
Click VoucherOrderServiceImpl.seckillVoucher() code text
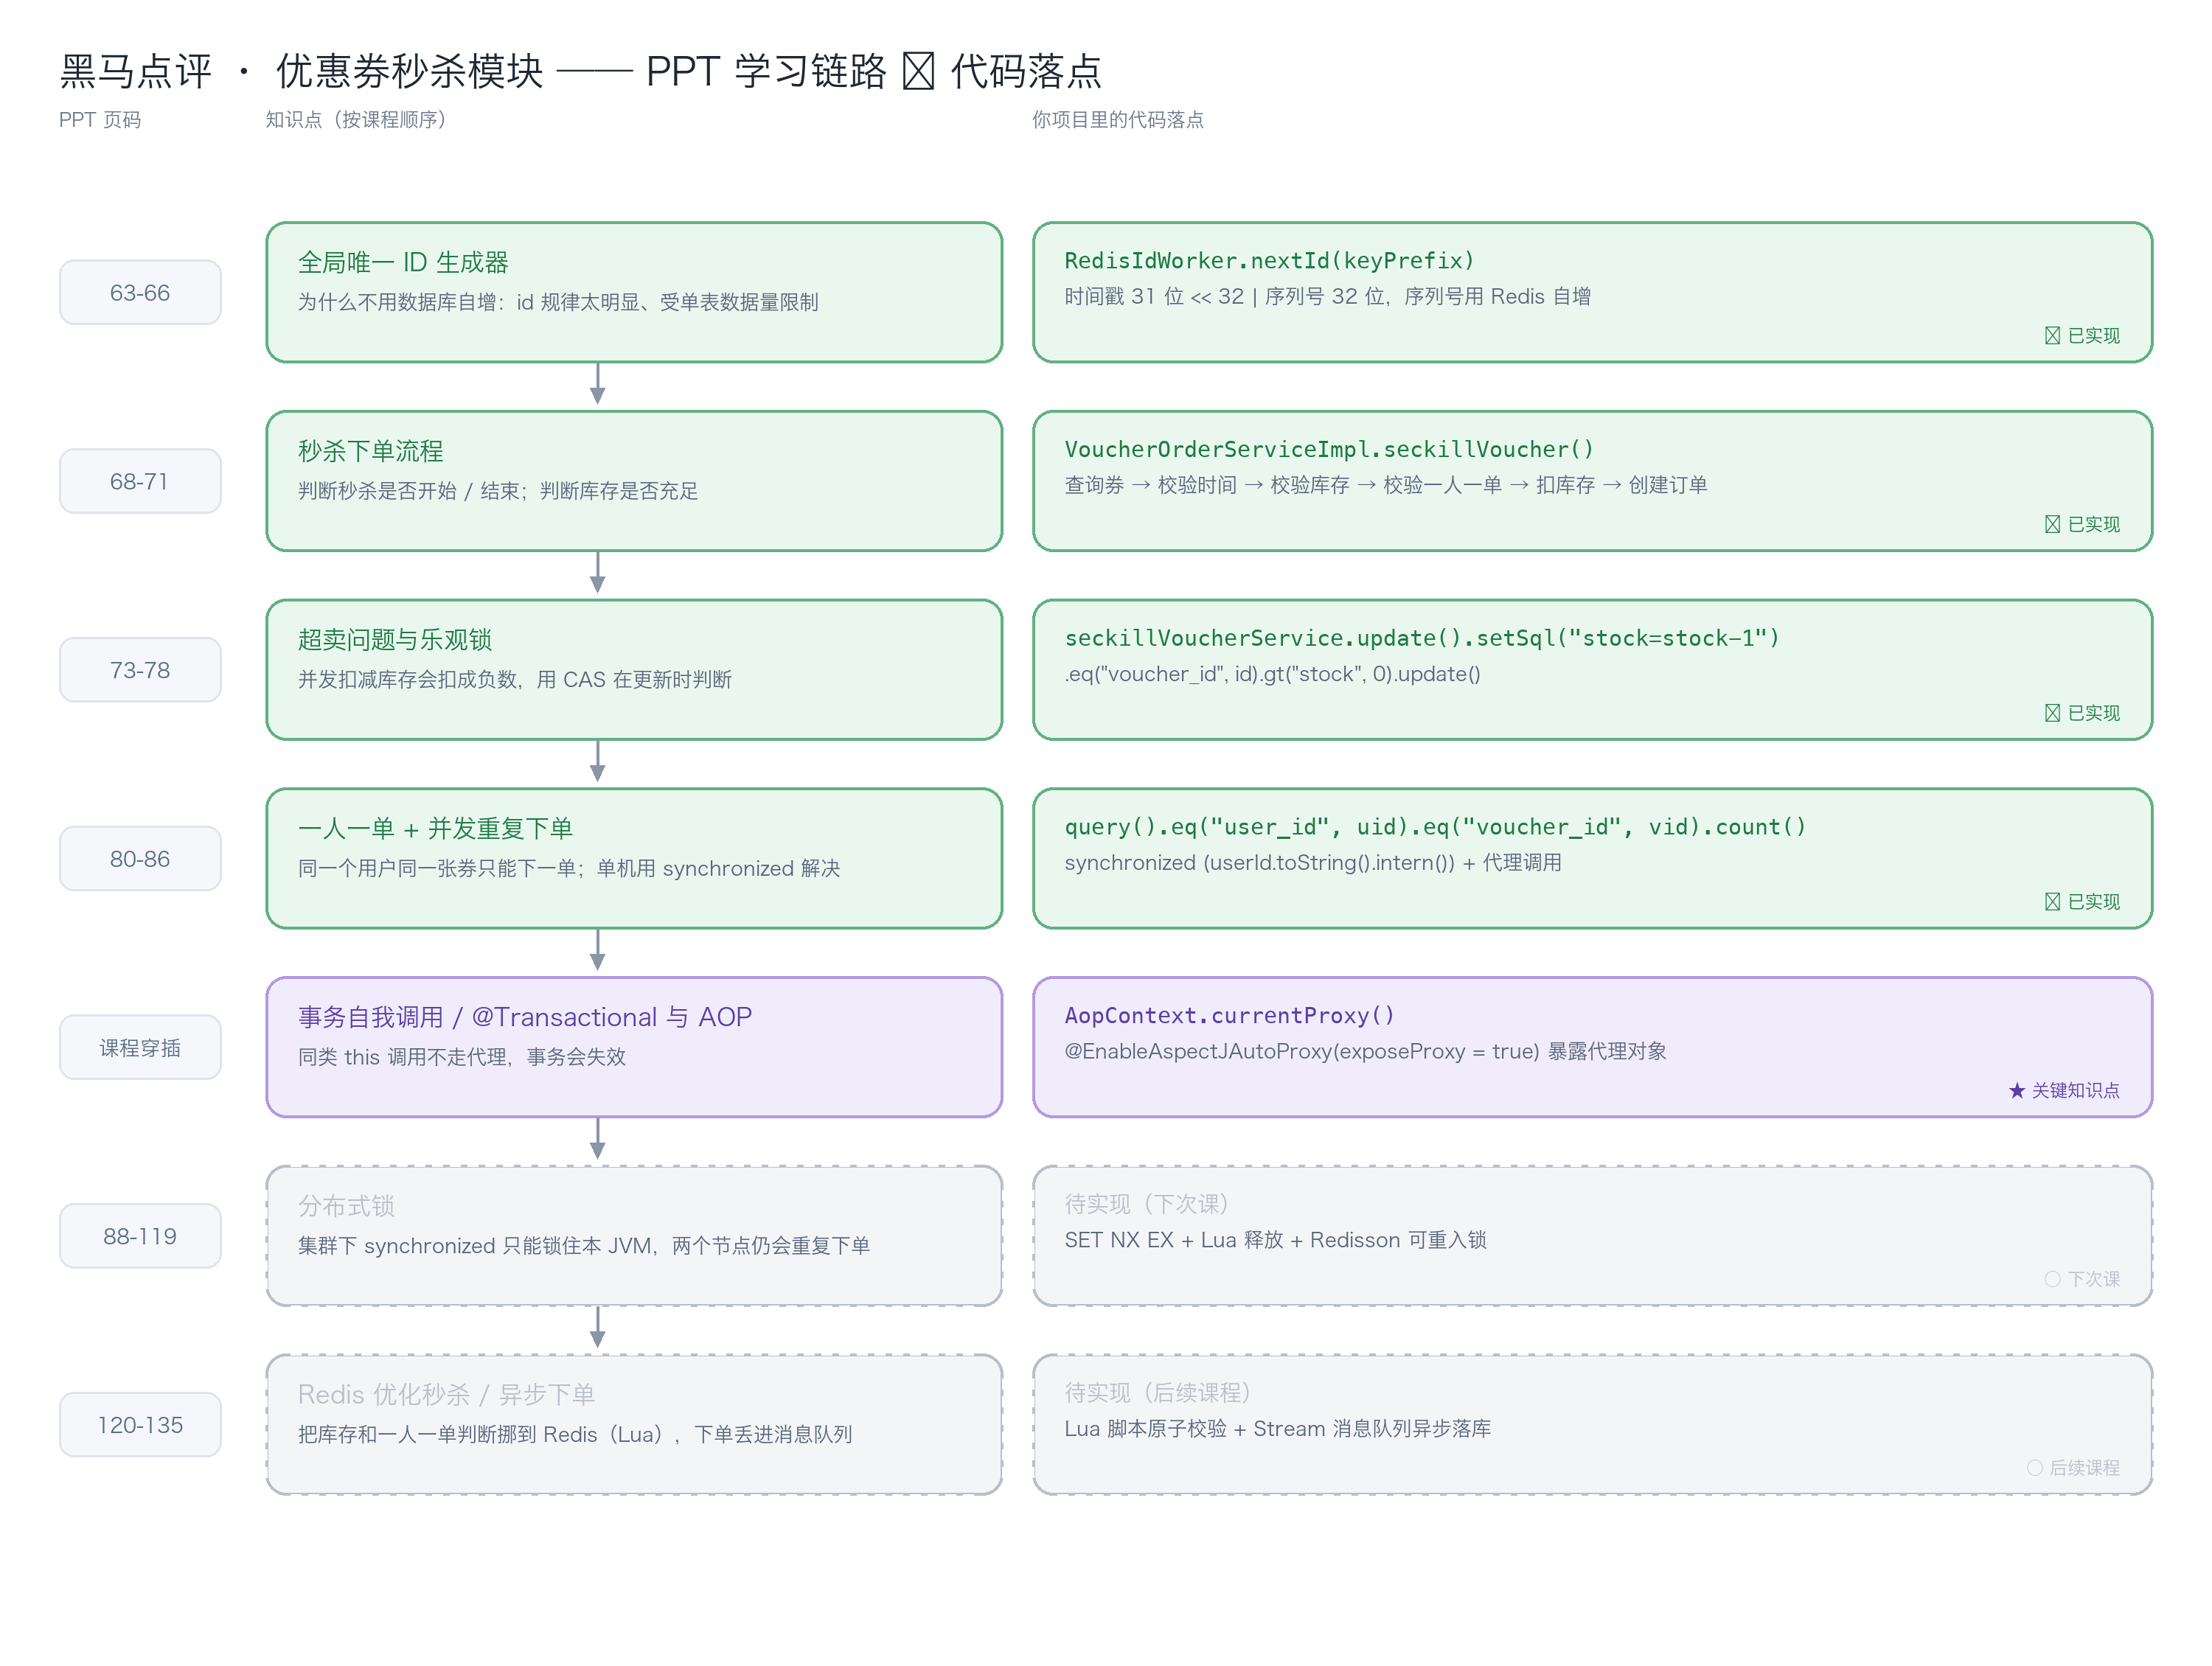(1329, 450)
